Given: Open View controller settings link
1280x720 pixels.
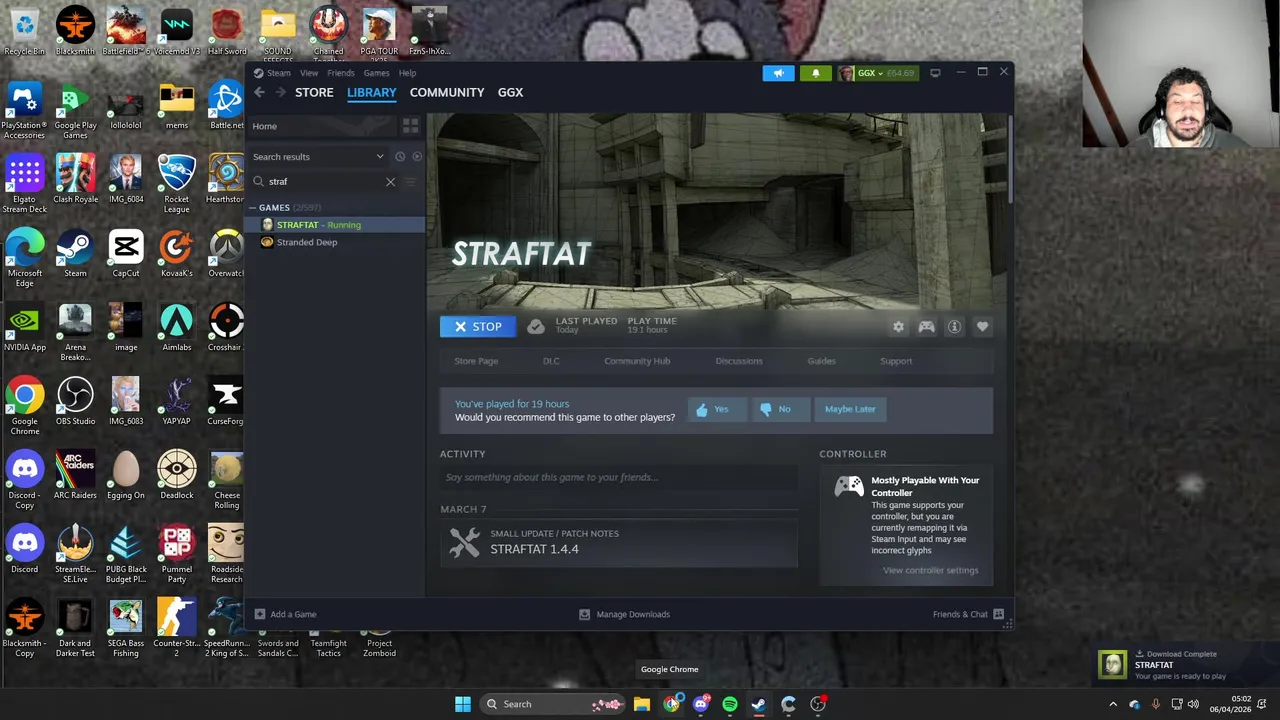Looking at the screenshot, I should point(930,570).
